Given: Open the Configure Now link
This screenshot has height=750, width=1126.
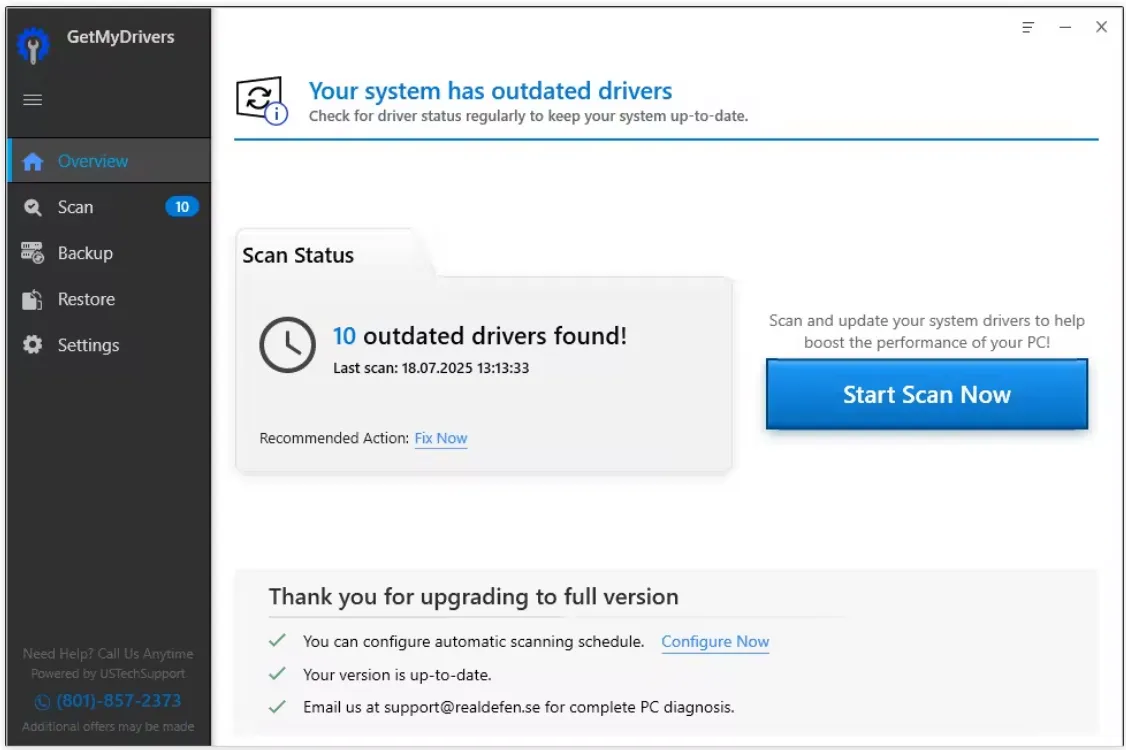Looking at the screenshot, I should pos(715,642).
